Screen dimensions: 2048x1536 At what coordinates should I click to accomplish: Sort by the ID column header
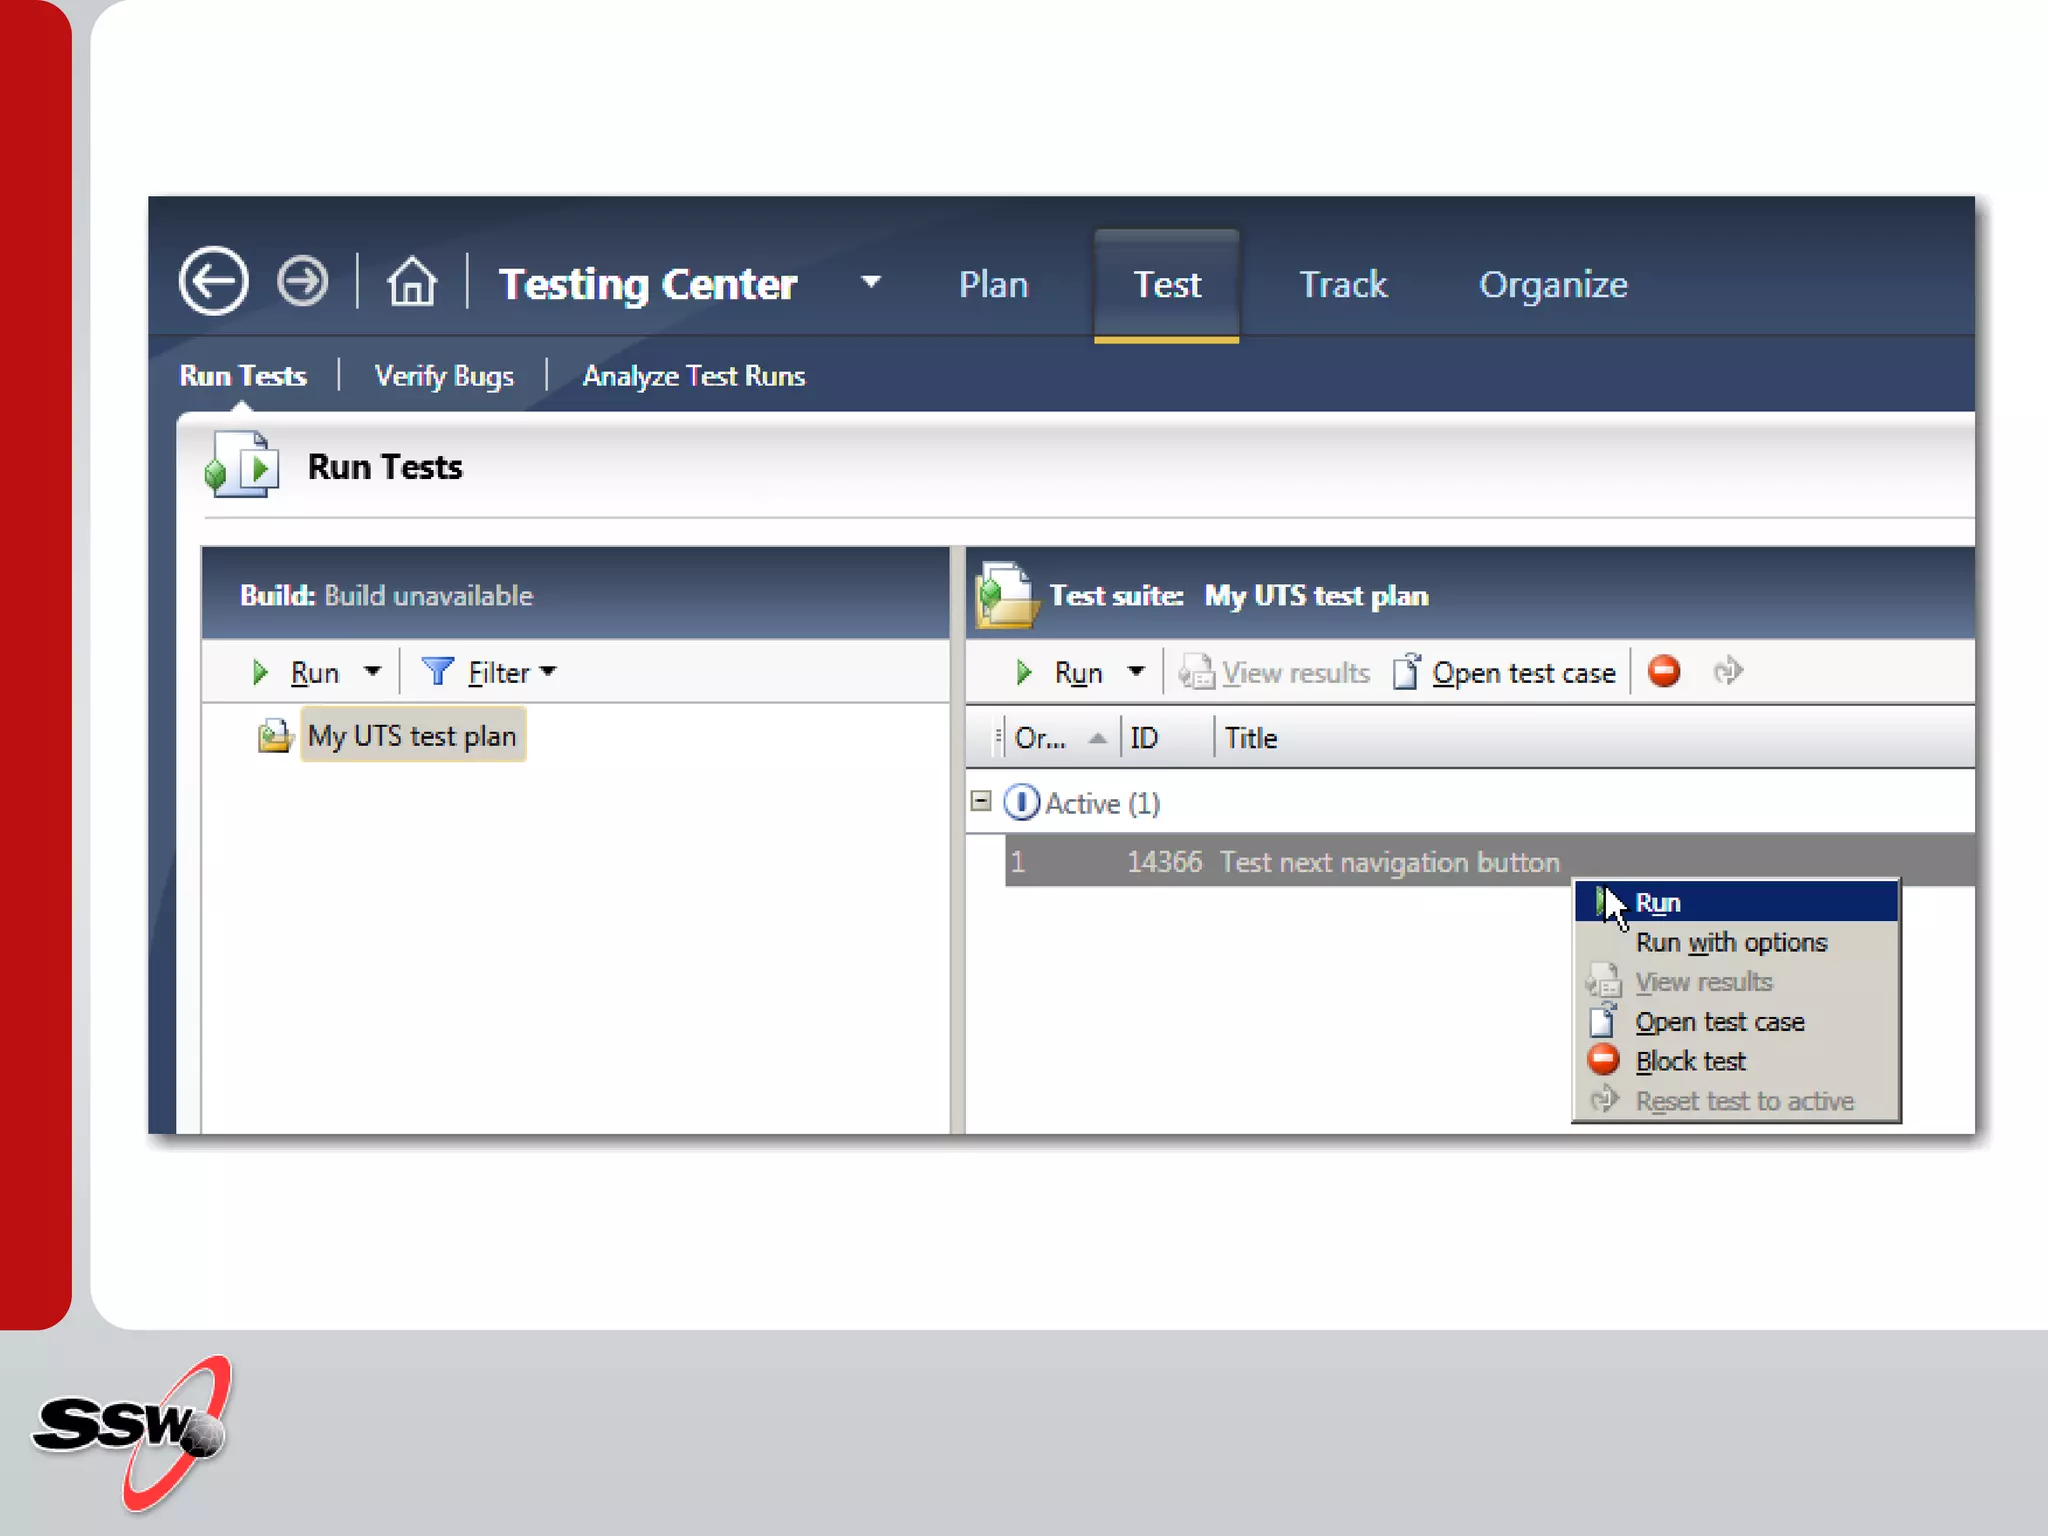[1166, 738]
